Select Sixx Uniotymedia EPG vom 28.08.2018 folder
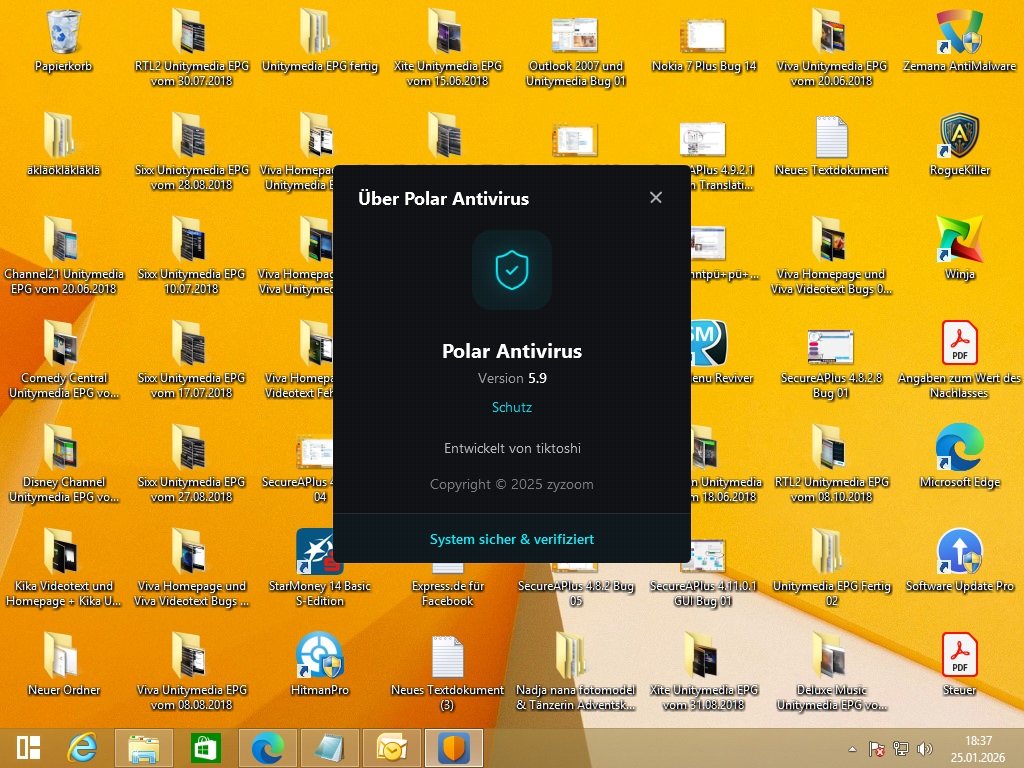This screenshot has width=1024, height=768. coord(191,152)
